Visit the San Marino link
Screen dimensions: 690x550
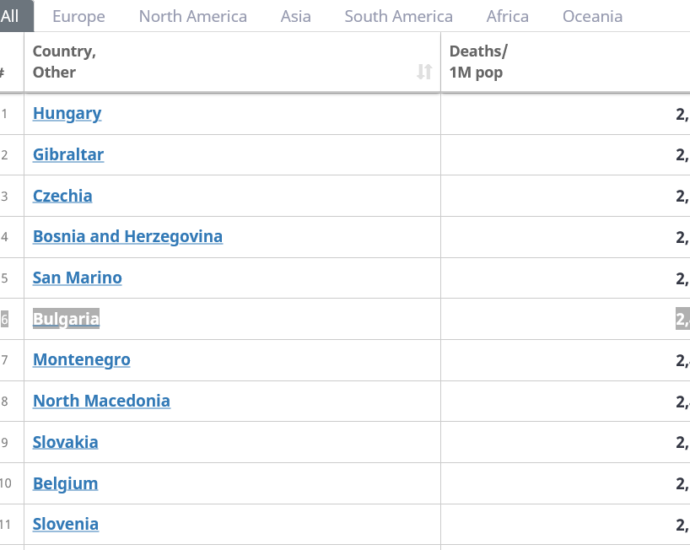[x=77, y=278]
